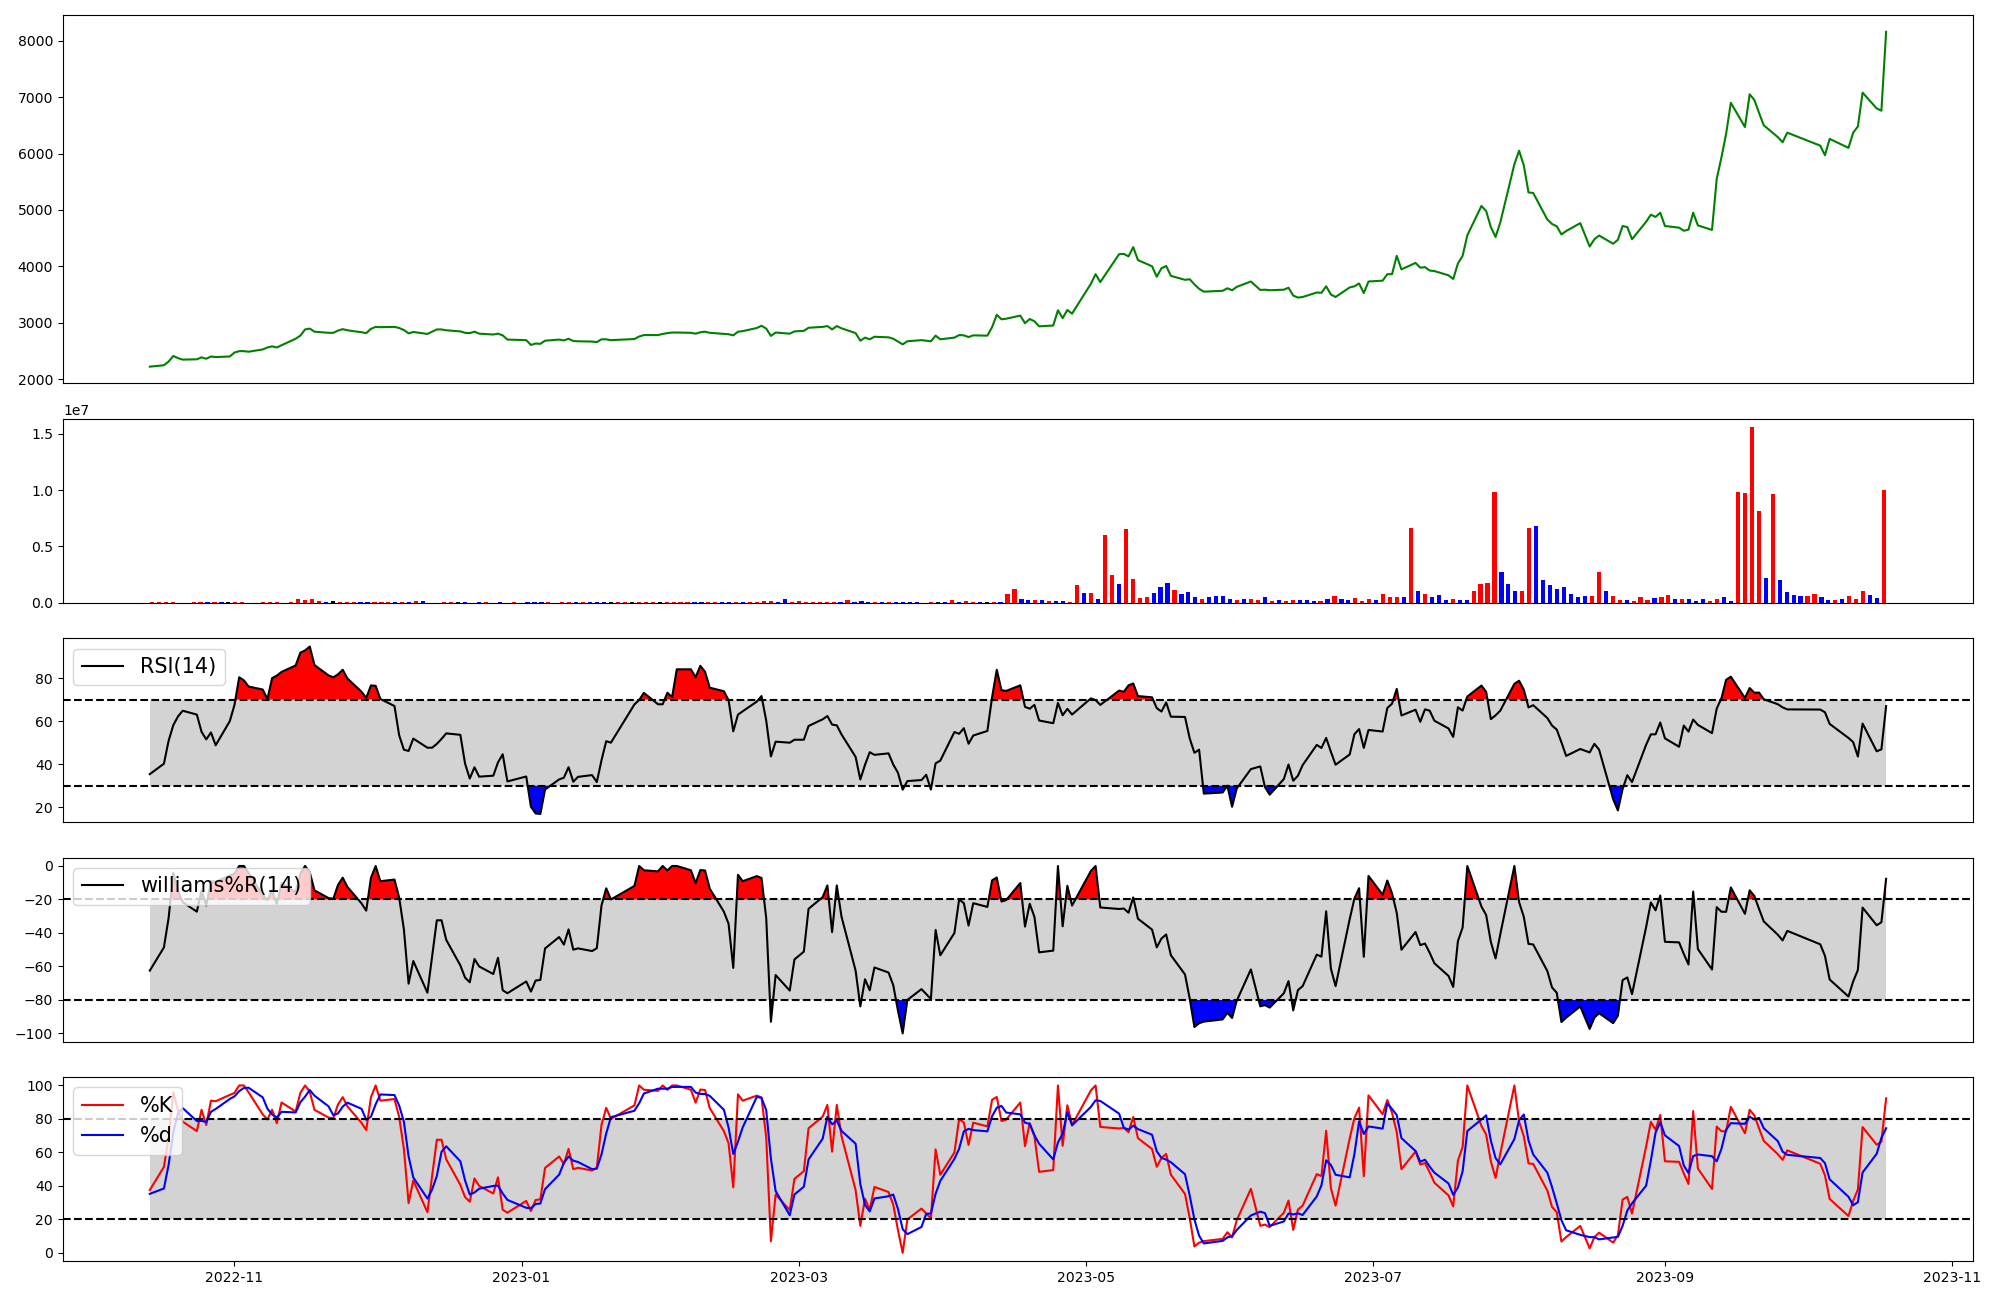Click the 2022-11 x-axis date label
This screenshot has width=2000, height=1300.
coord(234,1277)
